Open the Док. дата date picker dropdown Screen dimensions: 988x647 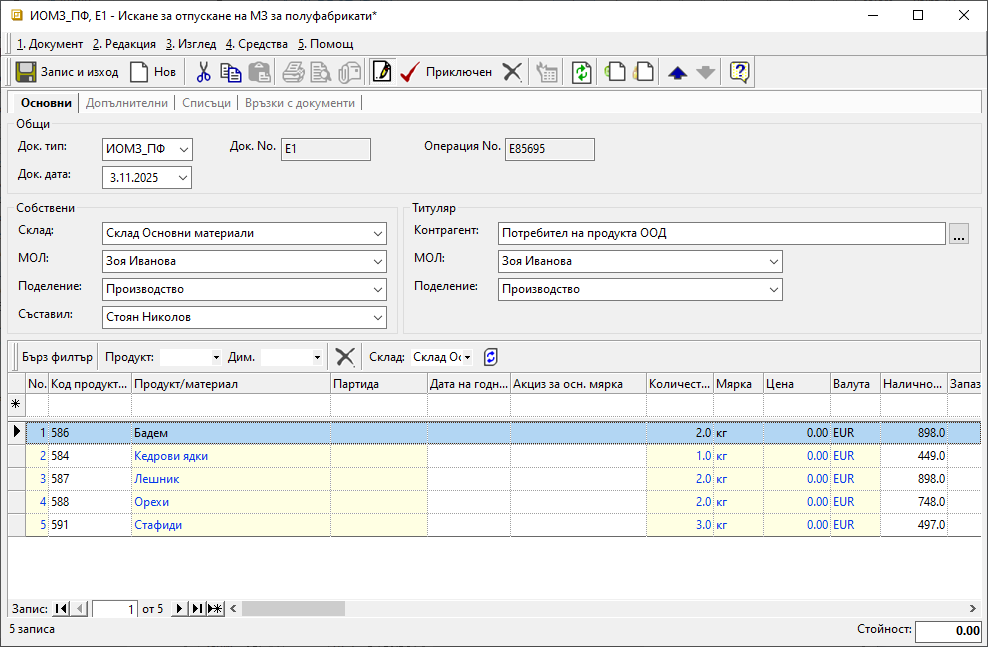pos(182,178)
